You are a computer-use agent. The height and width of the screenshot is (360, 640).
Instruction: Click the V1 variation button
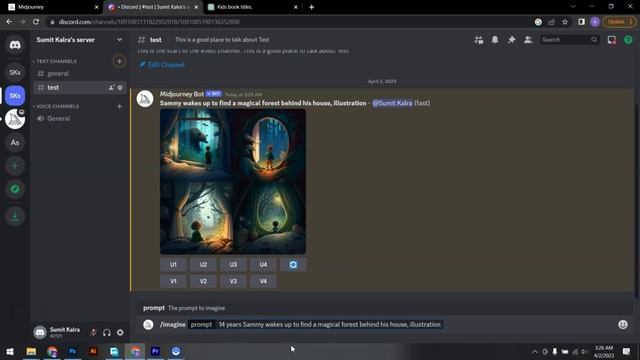point(173,281)
